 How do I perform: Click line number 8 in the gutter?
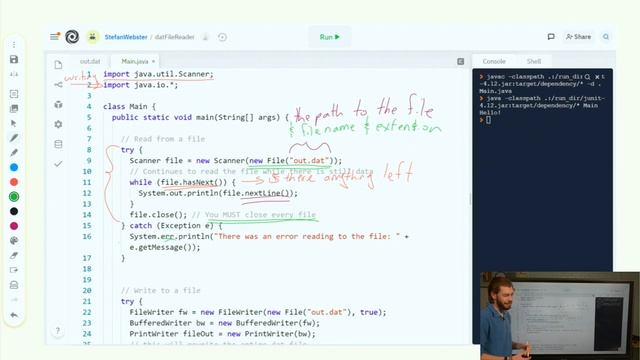tap(89, 150)
